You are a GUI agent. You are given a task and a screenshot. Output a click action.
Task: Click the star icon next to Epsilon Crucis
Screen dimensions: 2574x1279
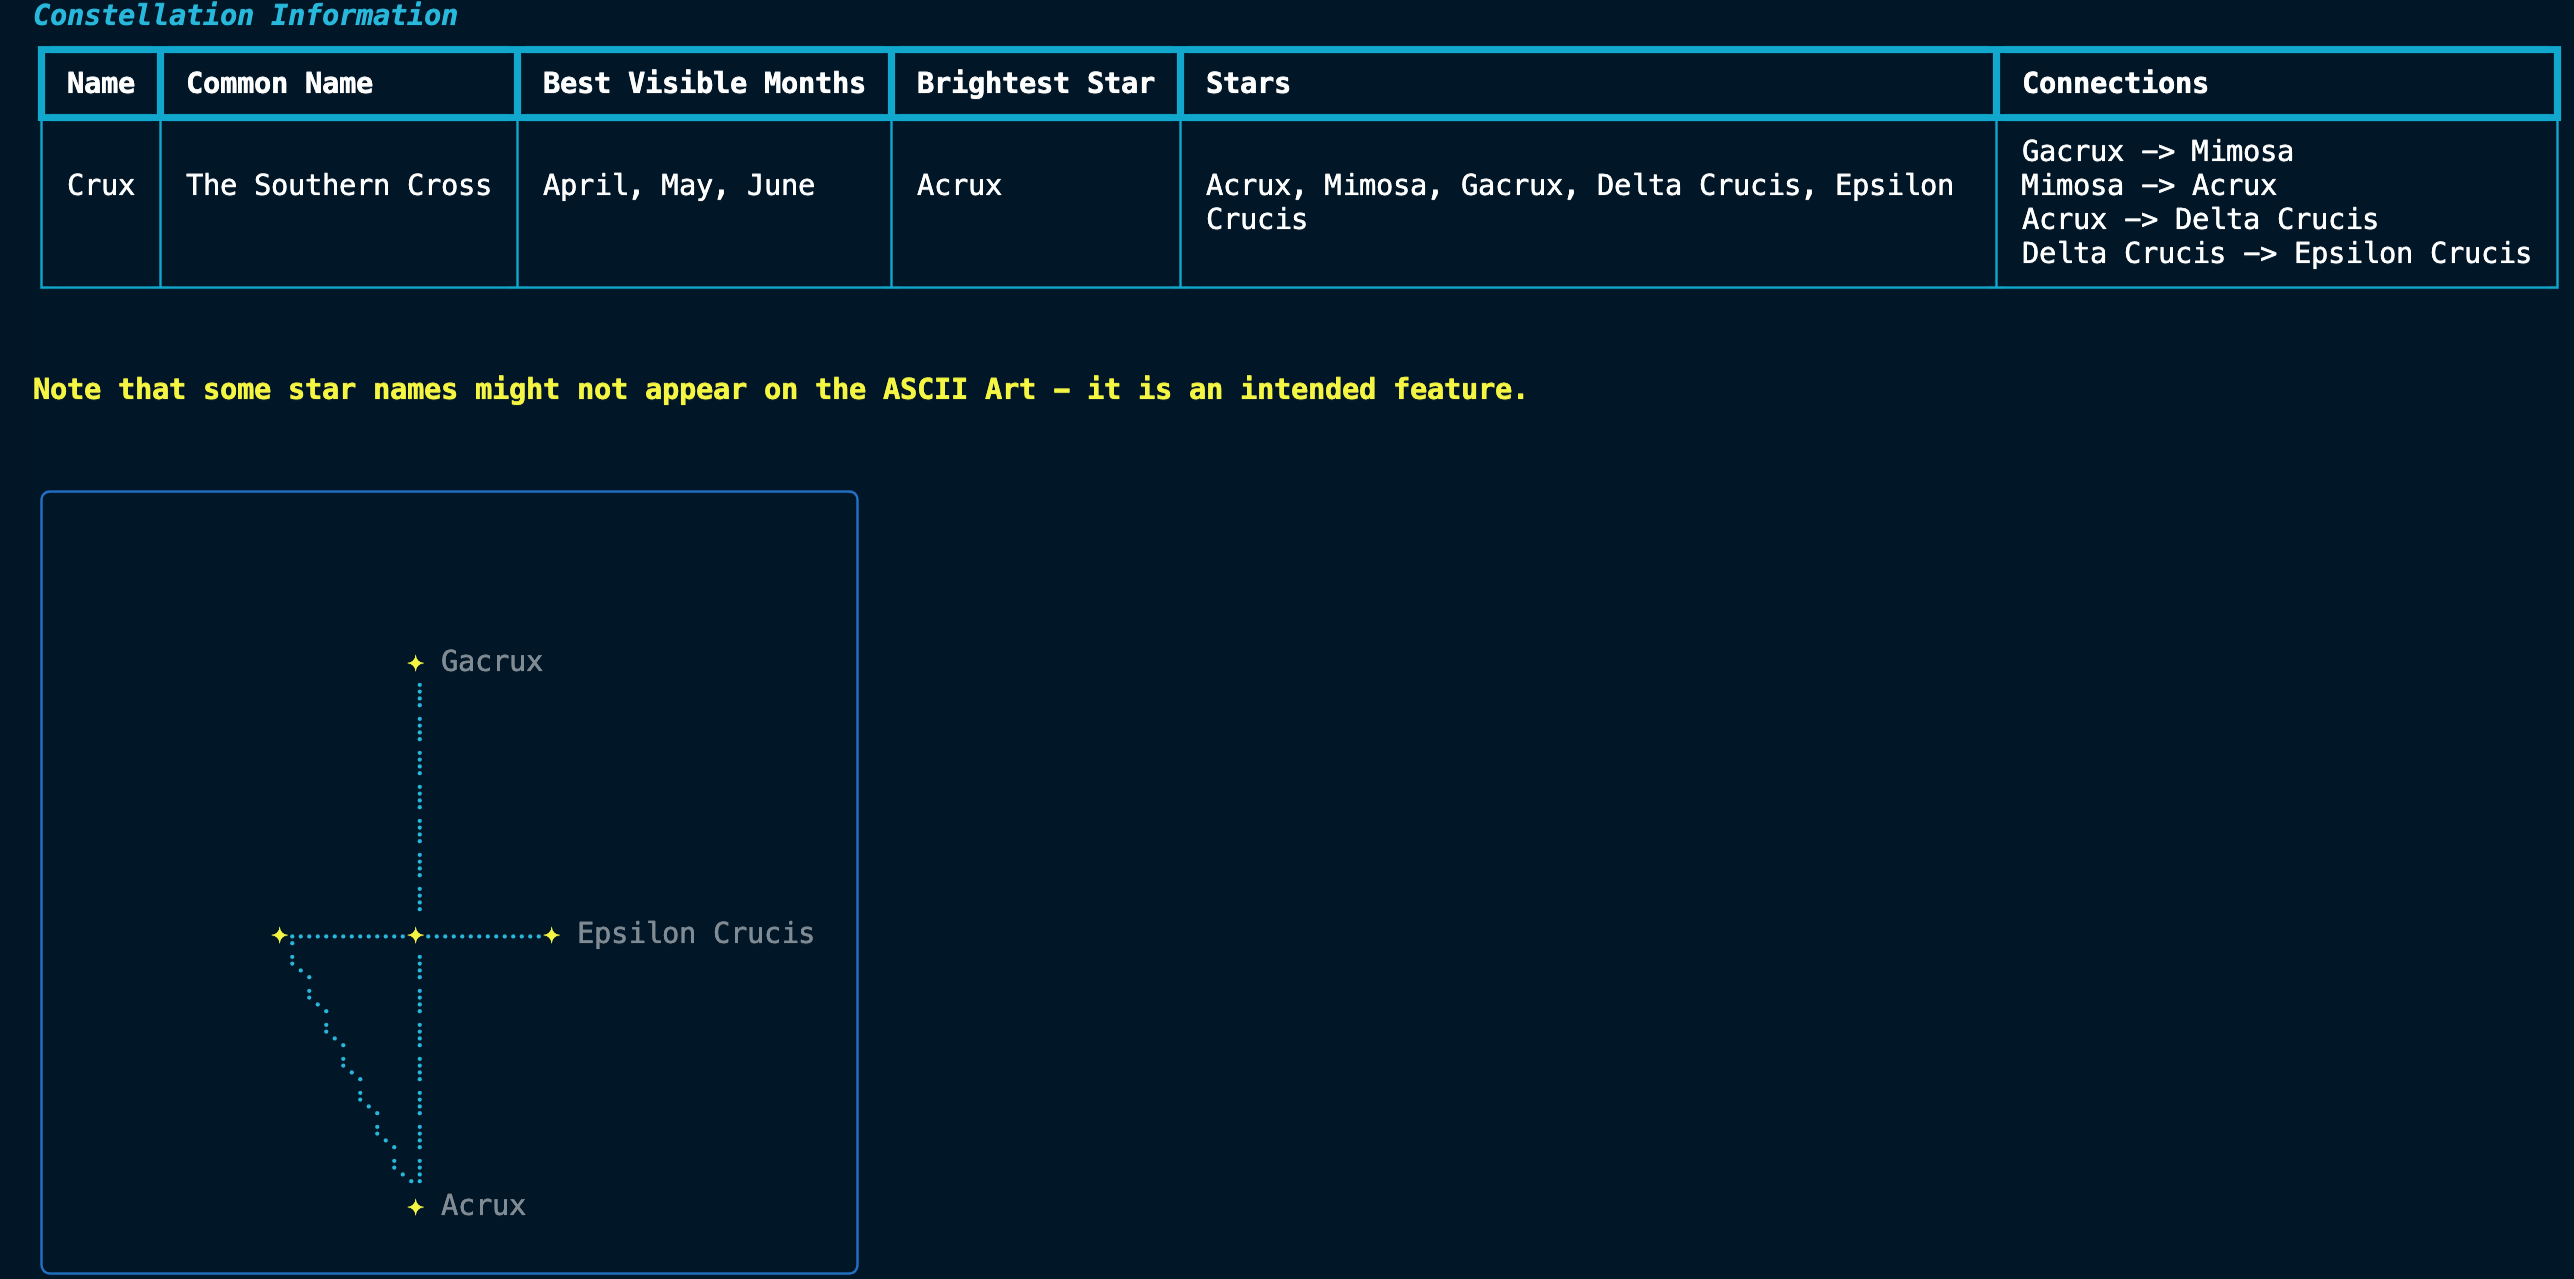coord(552,935)
